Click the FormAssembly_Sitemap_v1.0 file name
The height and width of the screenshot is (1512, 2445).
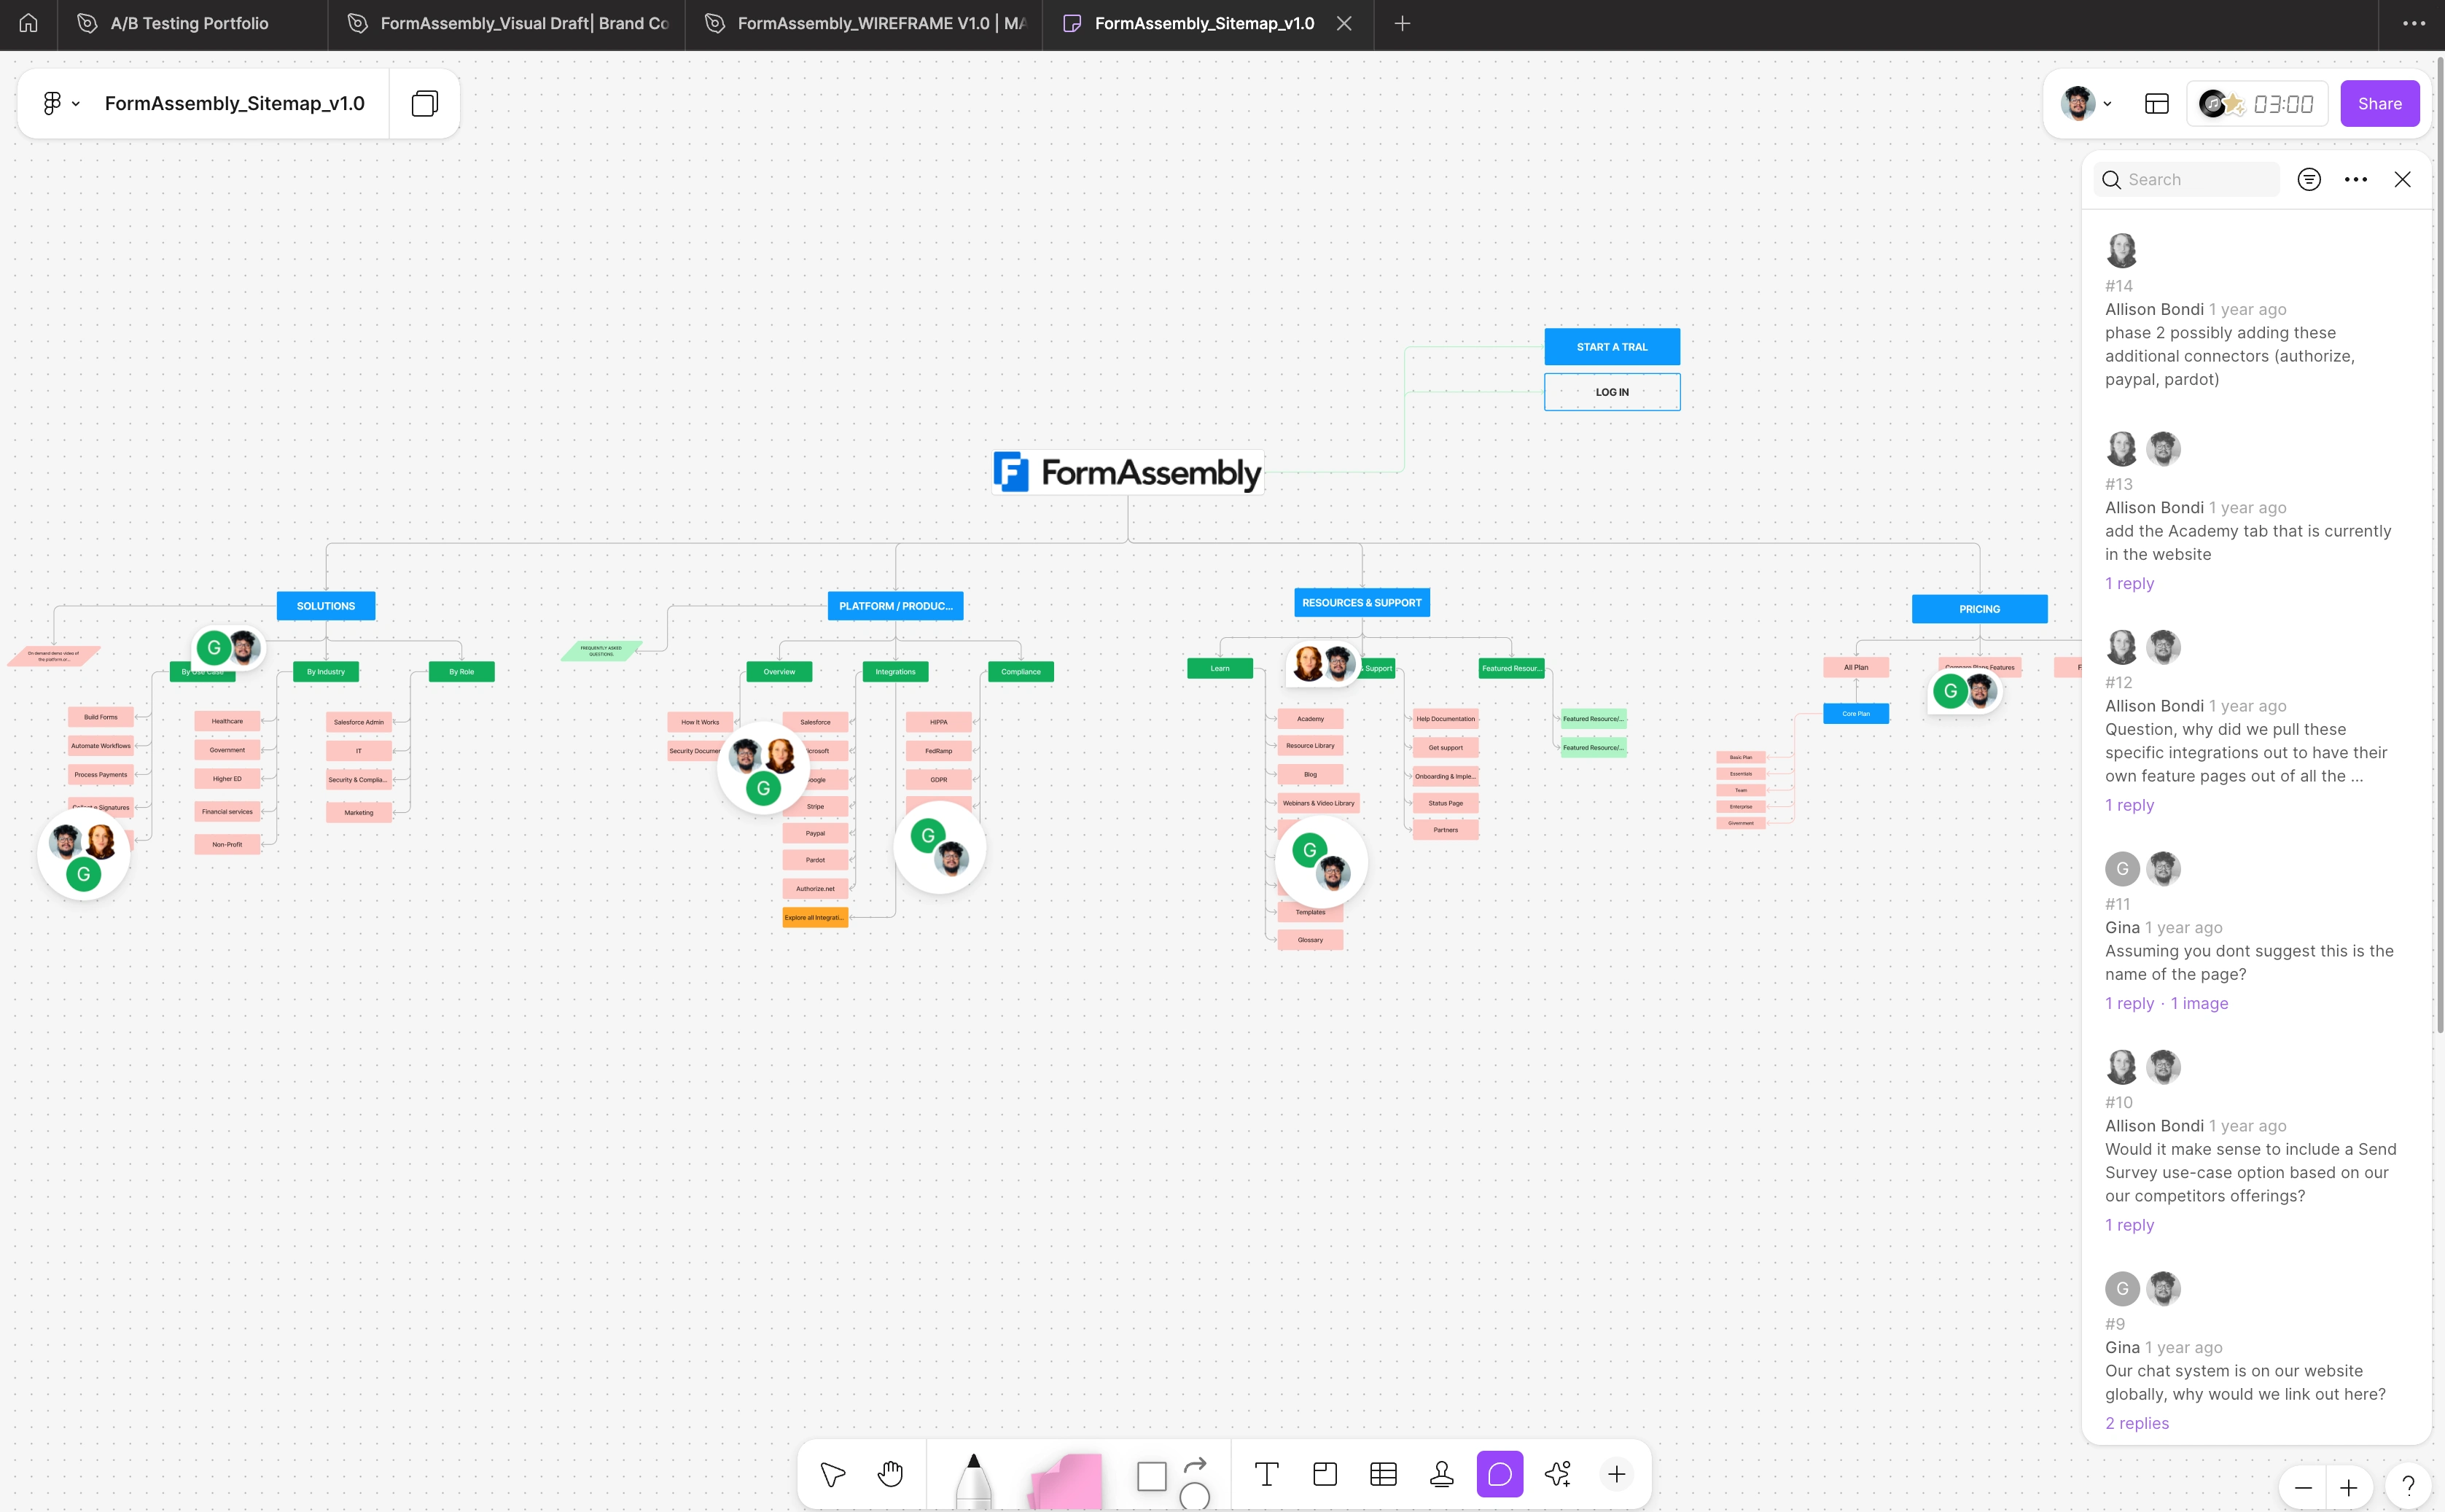[x=234, y=103]
